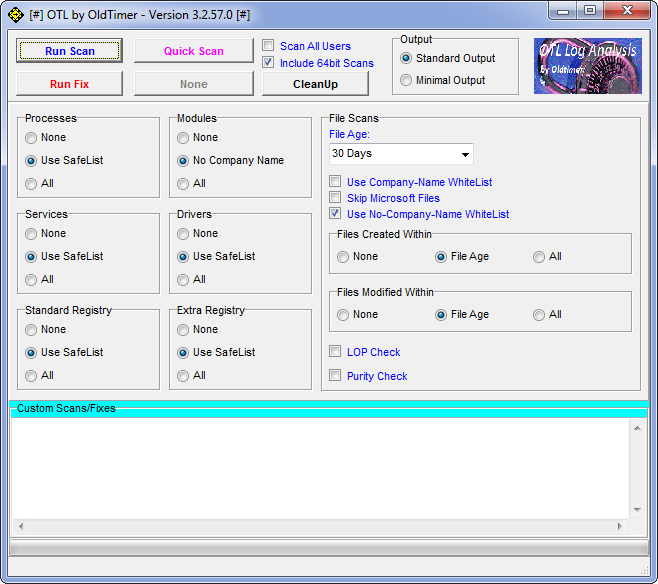The image size is (658, 584).
Task: Click the Run Scan button
Action: tap(70, 51)
